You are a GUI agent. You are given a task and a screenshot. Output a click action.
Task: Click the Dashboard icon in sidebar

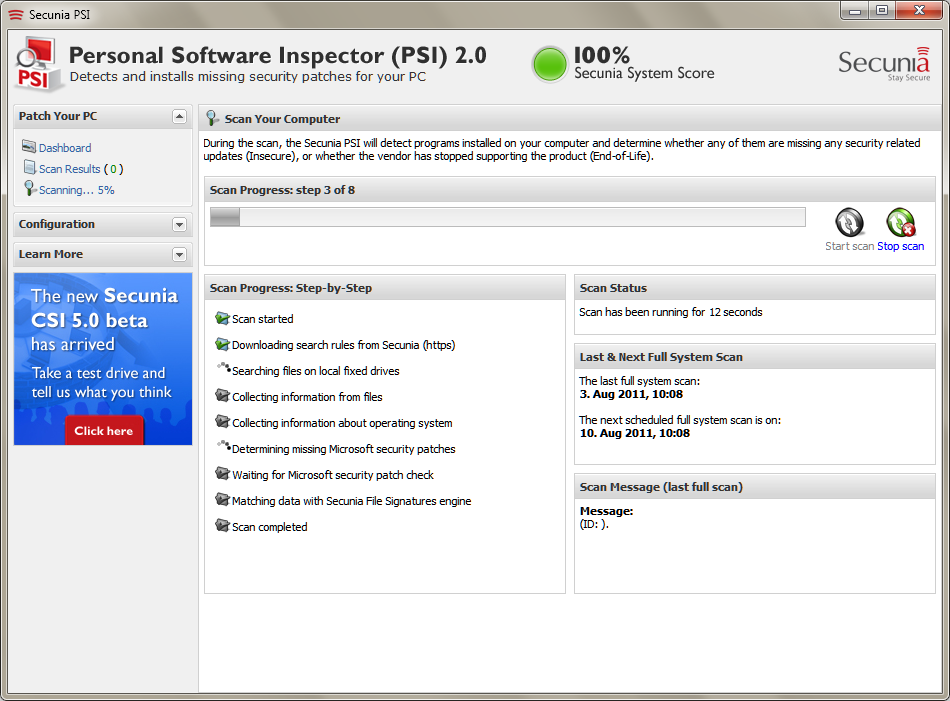point(28,147)
